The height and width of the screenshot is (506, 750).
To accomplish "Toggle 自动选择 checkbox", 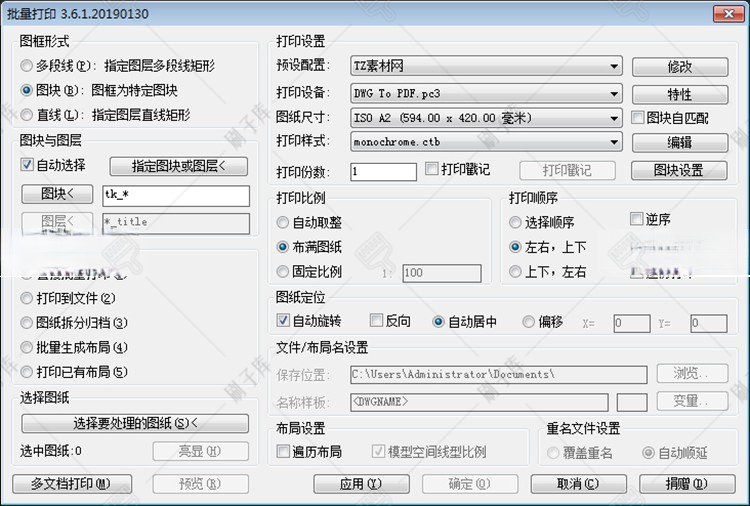I will (27, 165).
